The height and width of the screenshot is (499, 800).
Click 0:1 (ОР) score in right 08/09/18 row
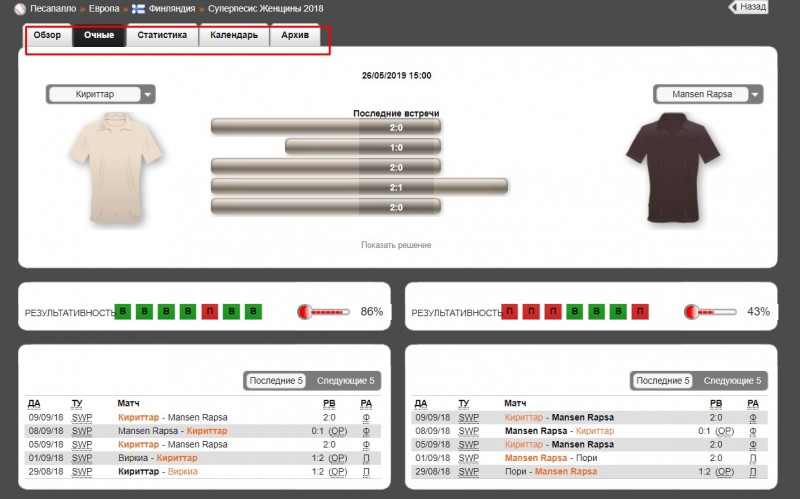(716, 431)
